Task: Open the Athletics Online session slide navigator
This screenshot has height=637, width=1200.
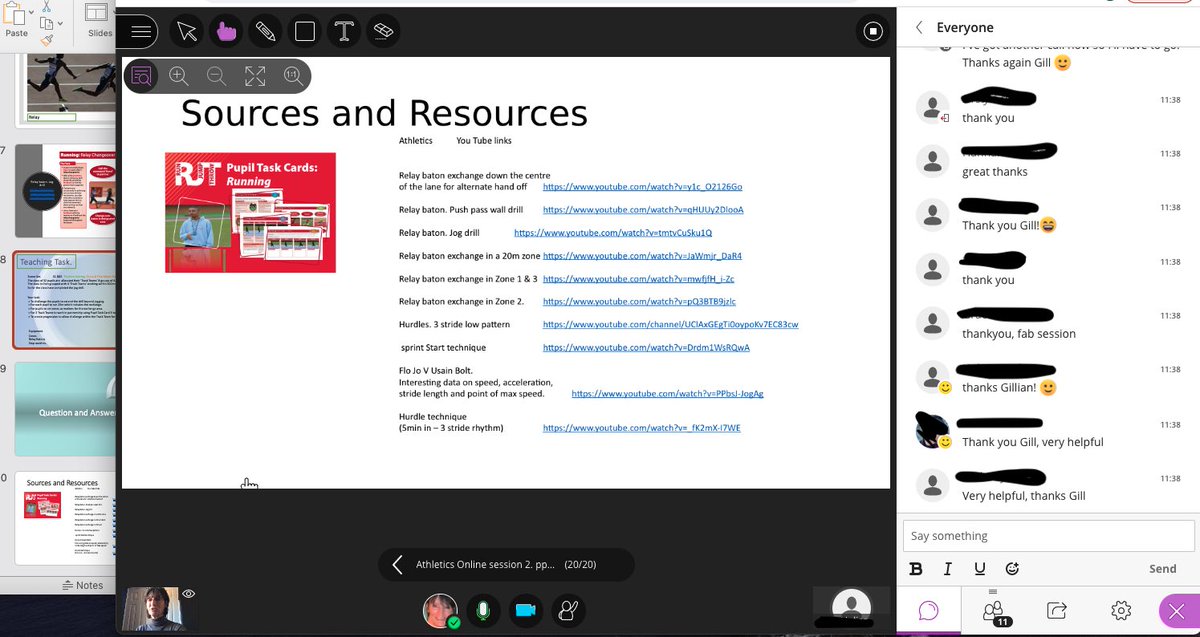Action: pyautogui.click(x=506, y=565)
